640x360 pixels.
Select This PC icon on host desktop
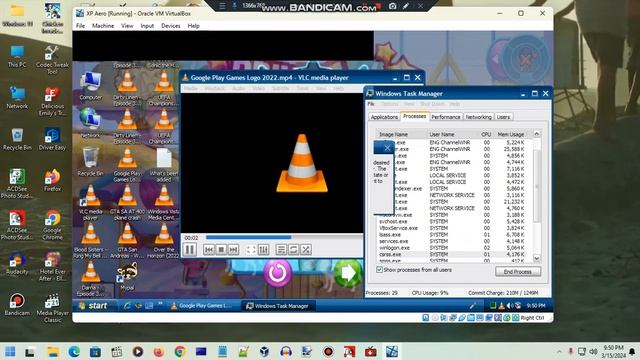click(17, 56)
